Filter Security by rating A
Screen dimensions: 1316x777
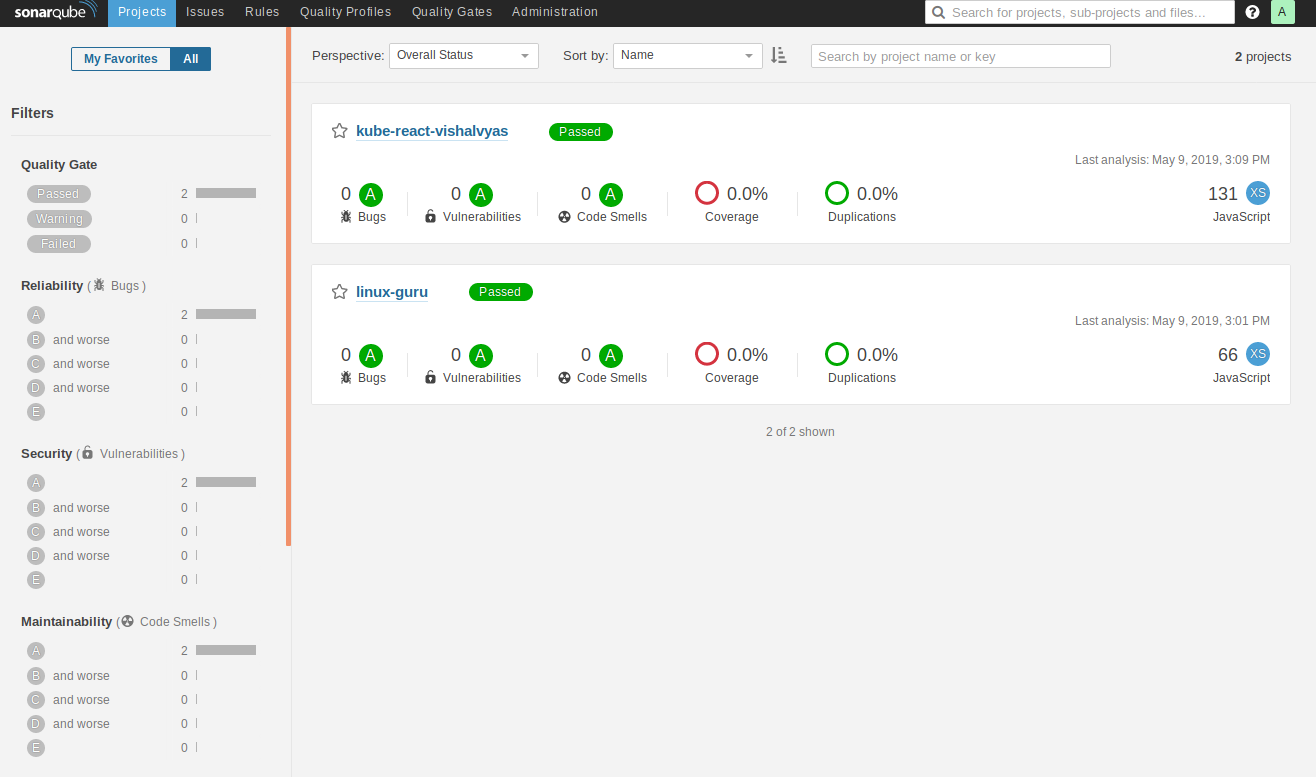pos(36,482)
